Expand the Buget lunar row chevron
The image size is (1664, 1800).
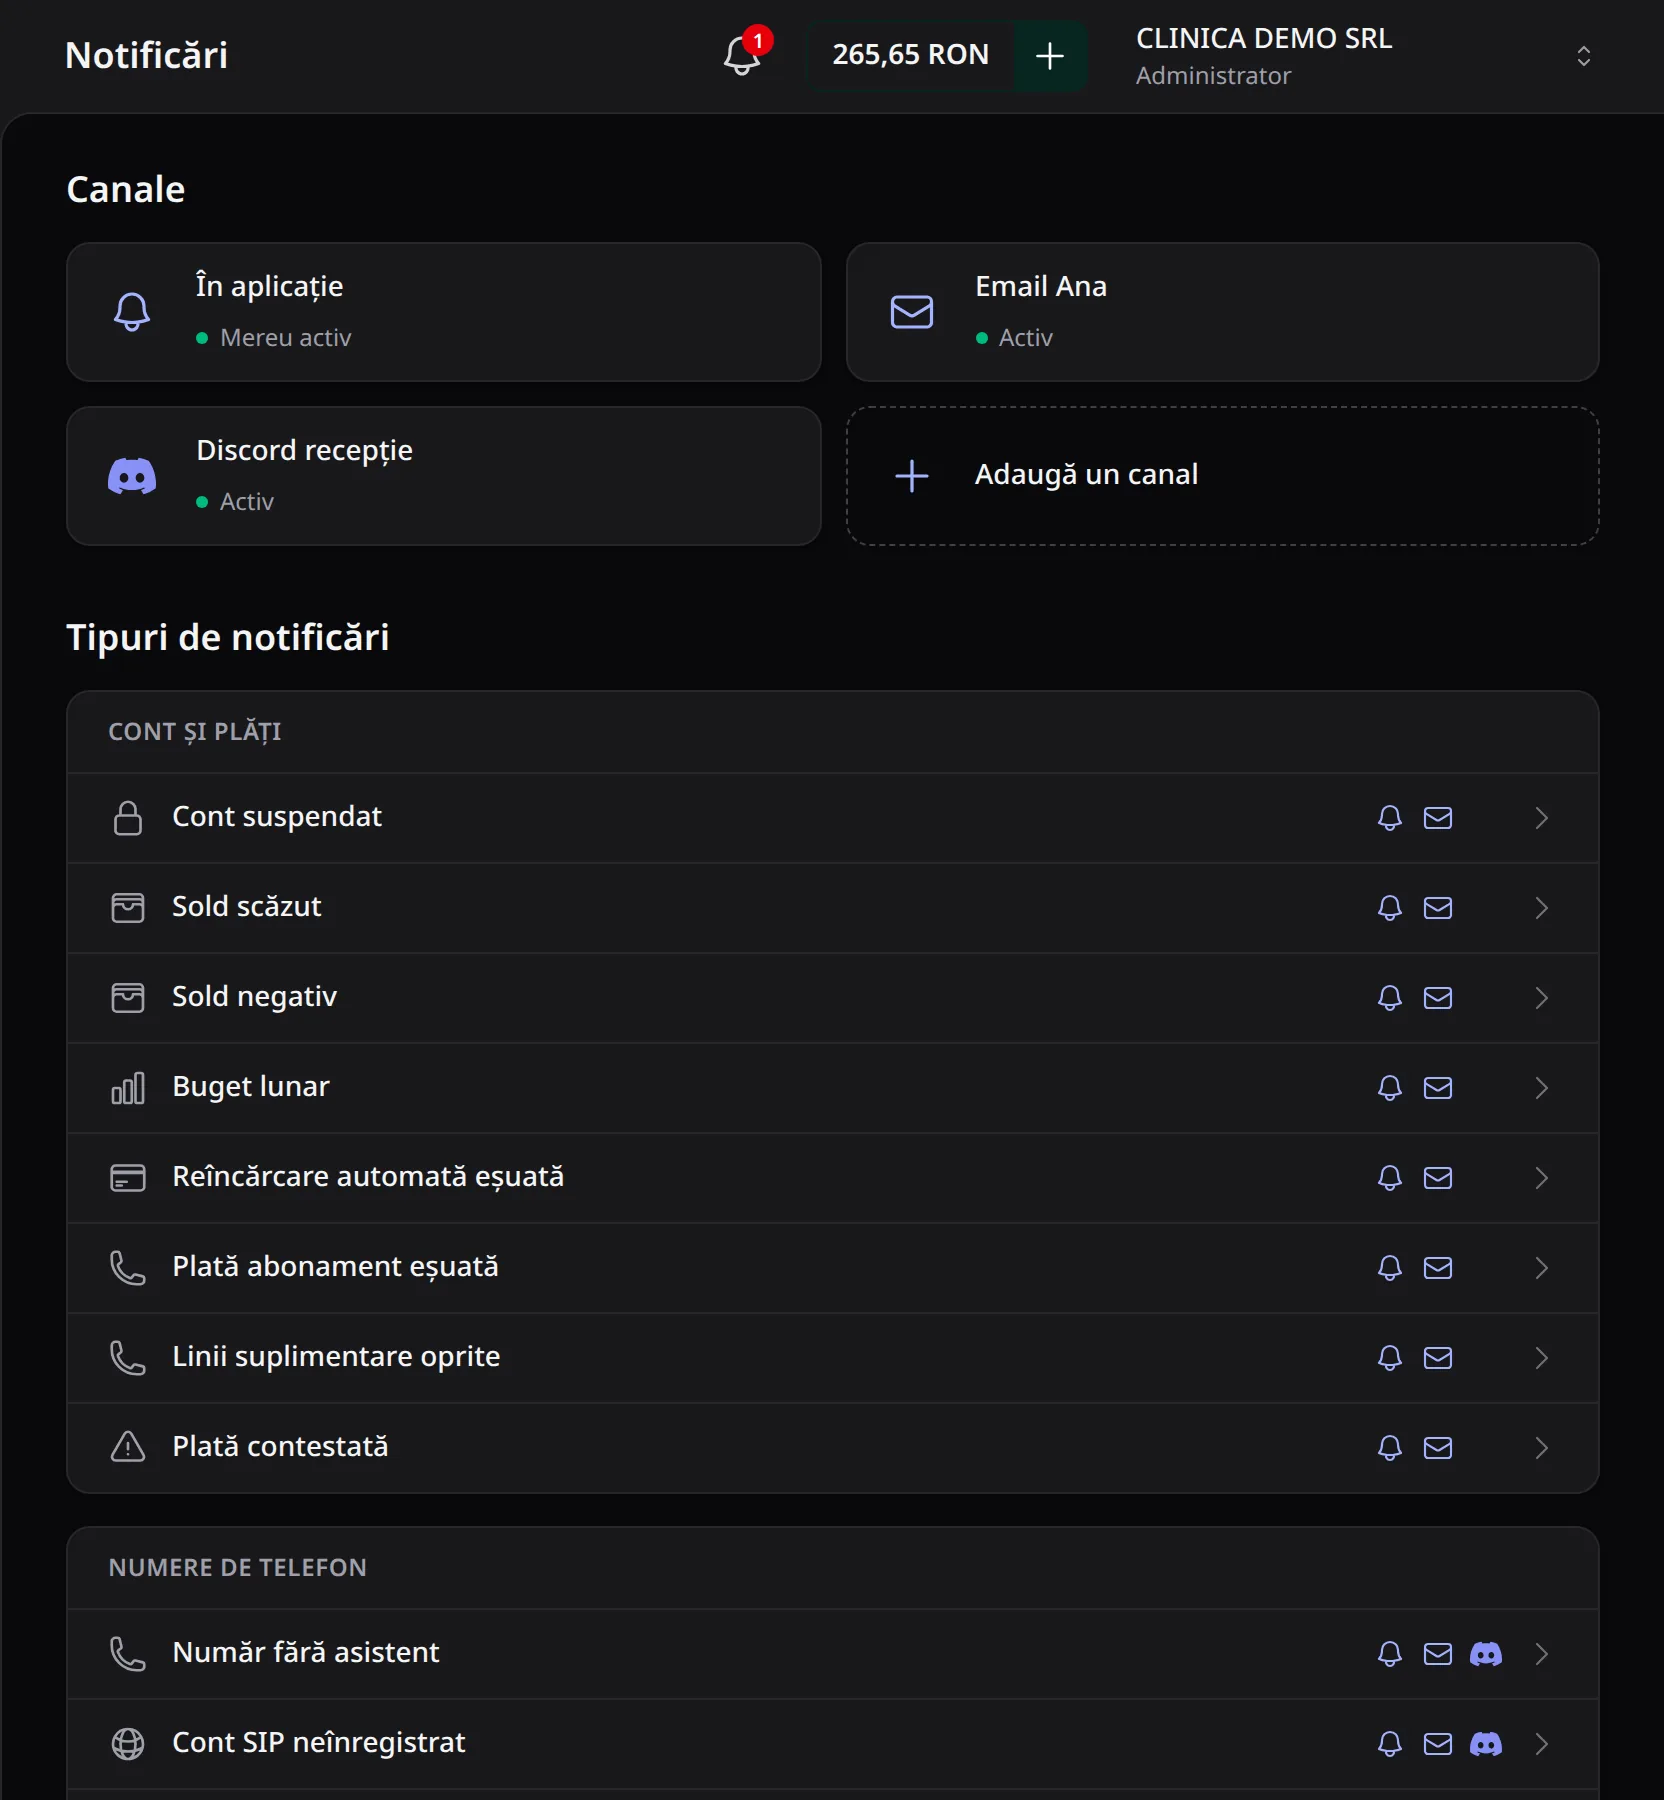click(x=1542, y=1088)
